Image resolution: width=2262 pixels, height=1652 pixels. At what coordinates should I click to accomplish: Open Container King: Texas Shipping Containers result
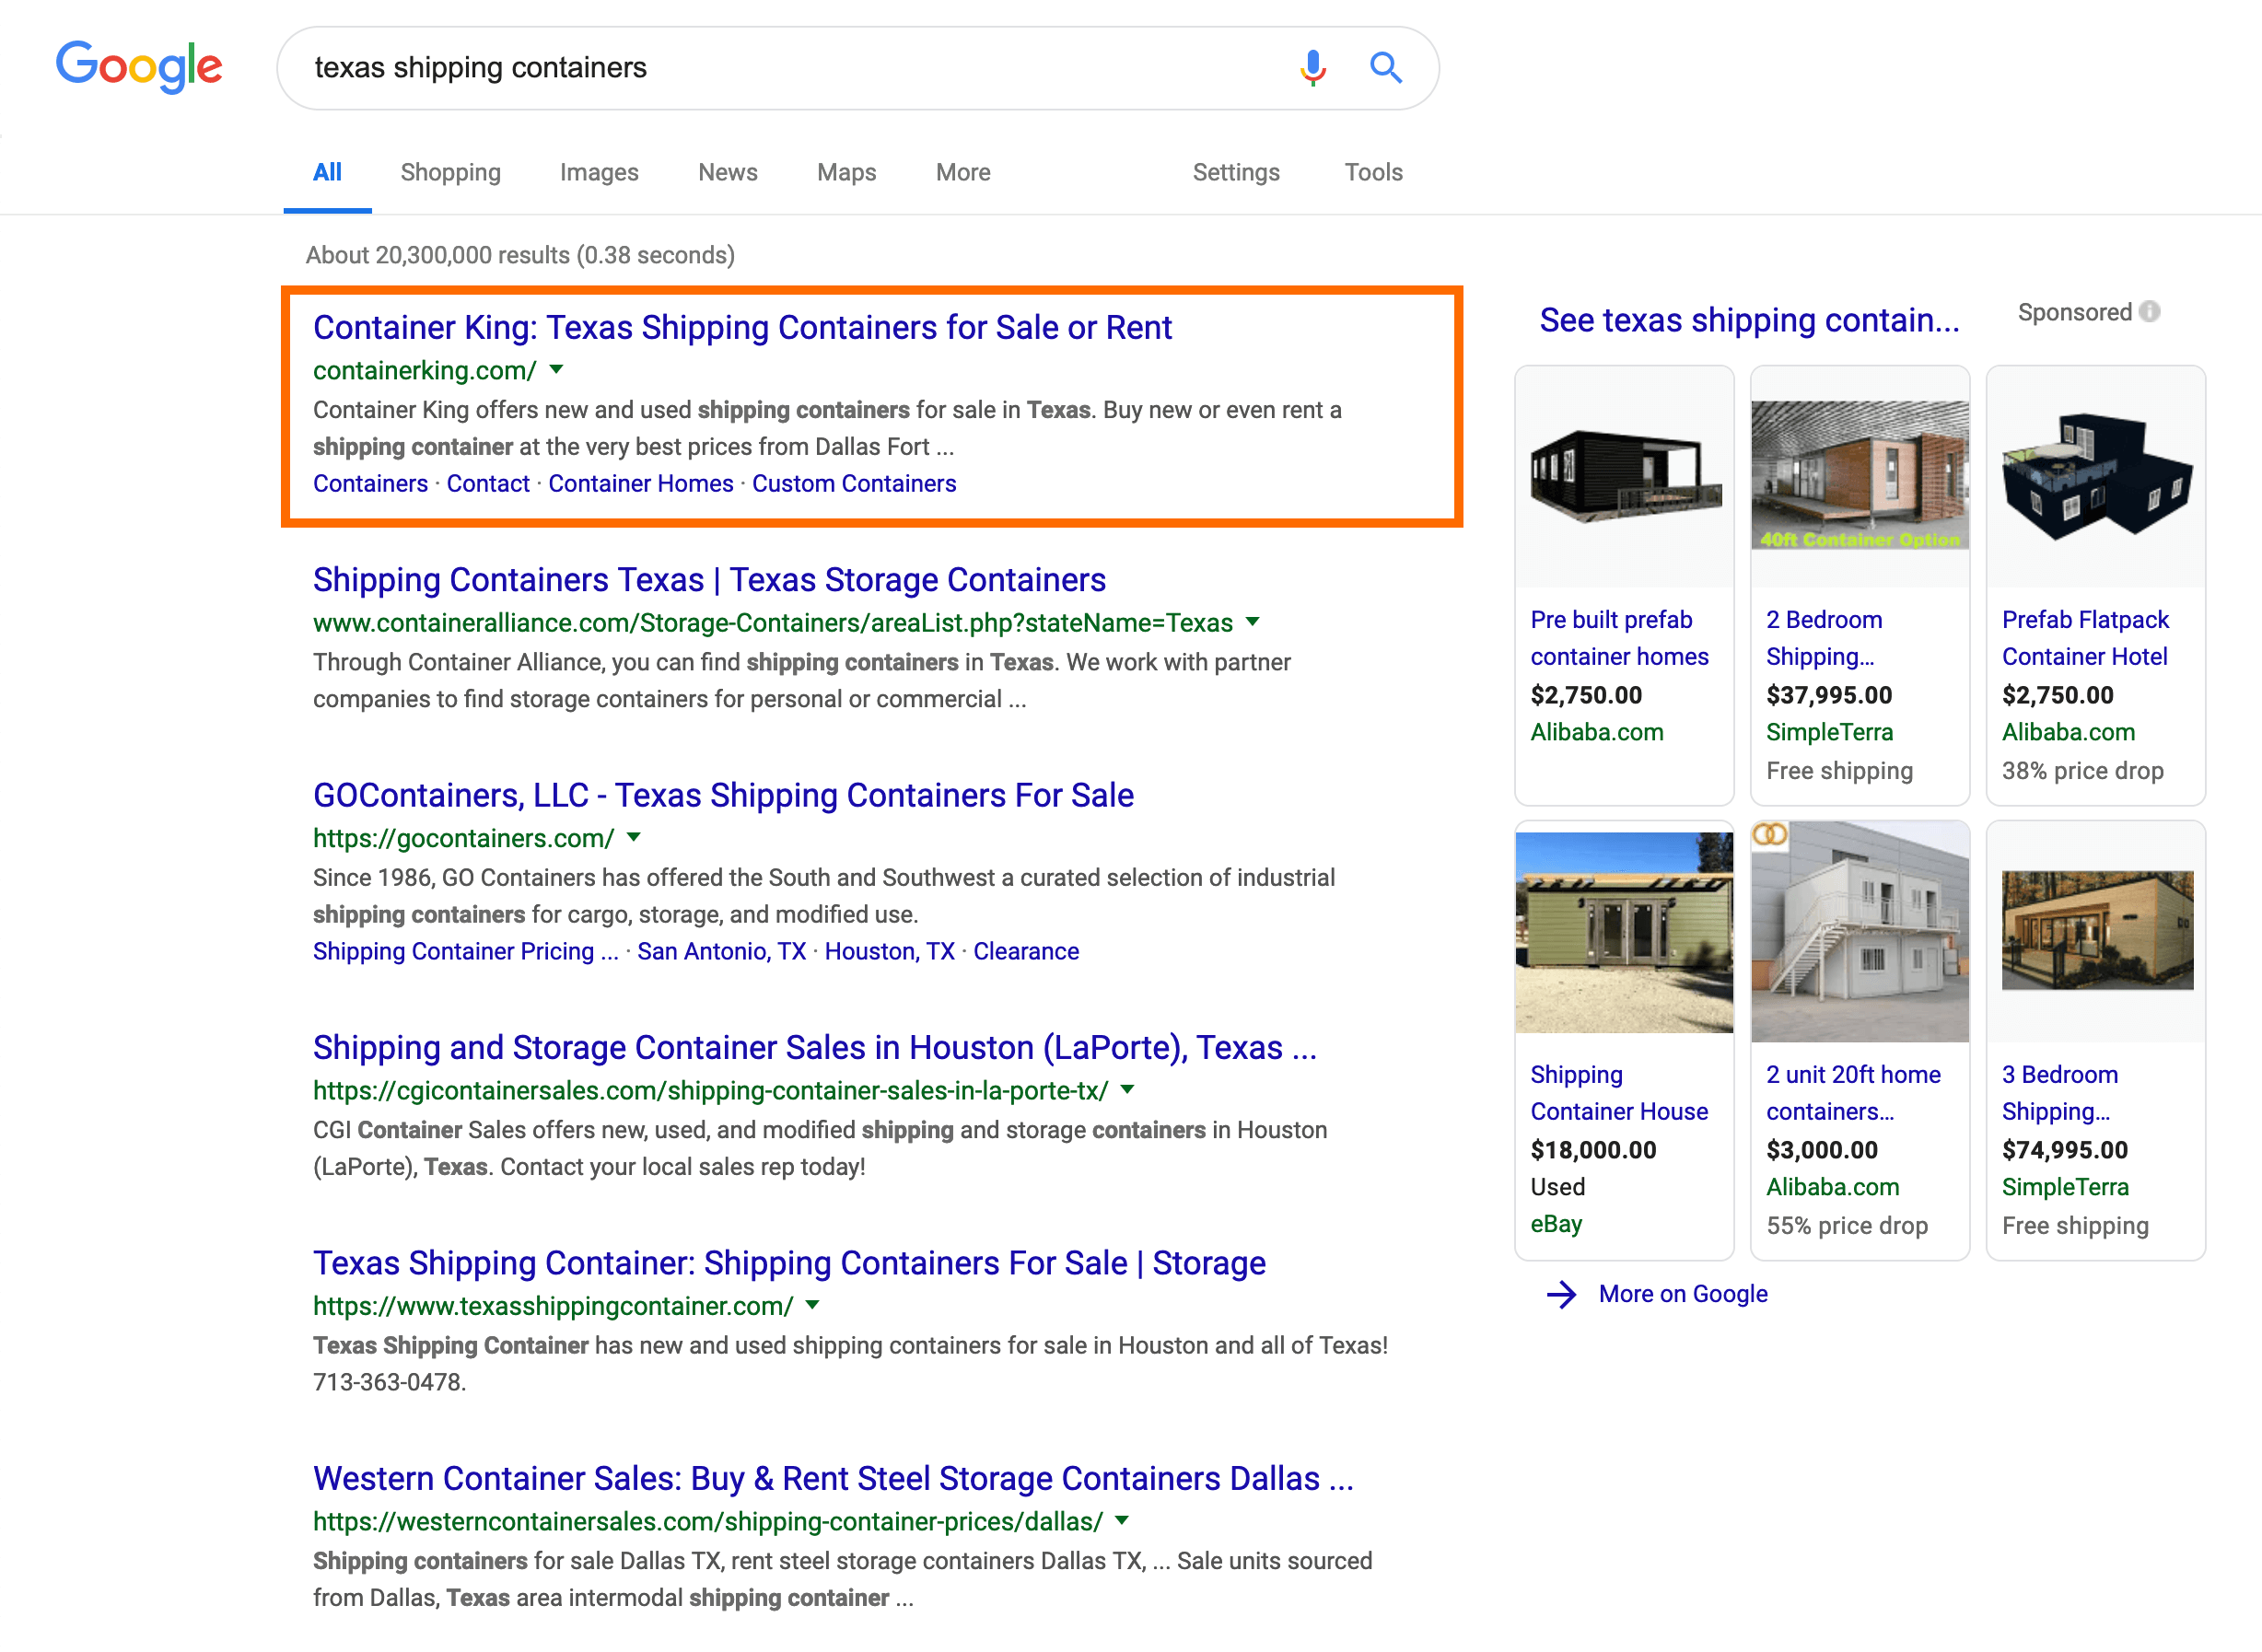pyautogui.click(x=742, y=327)
